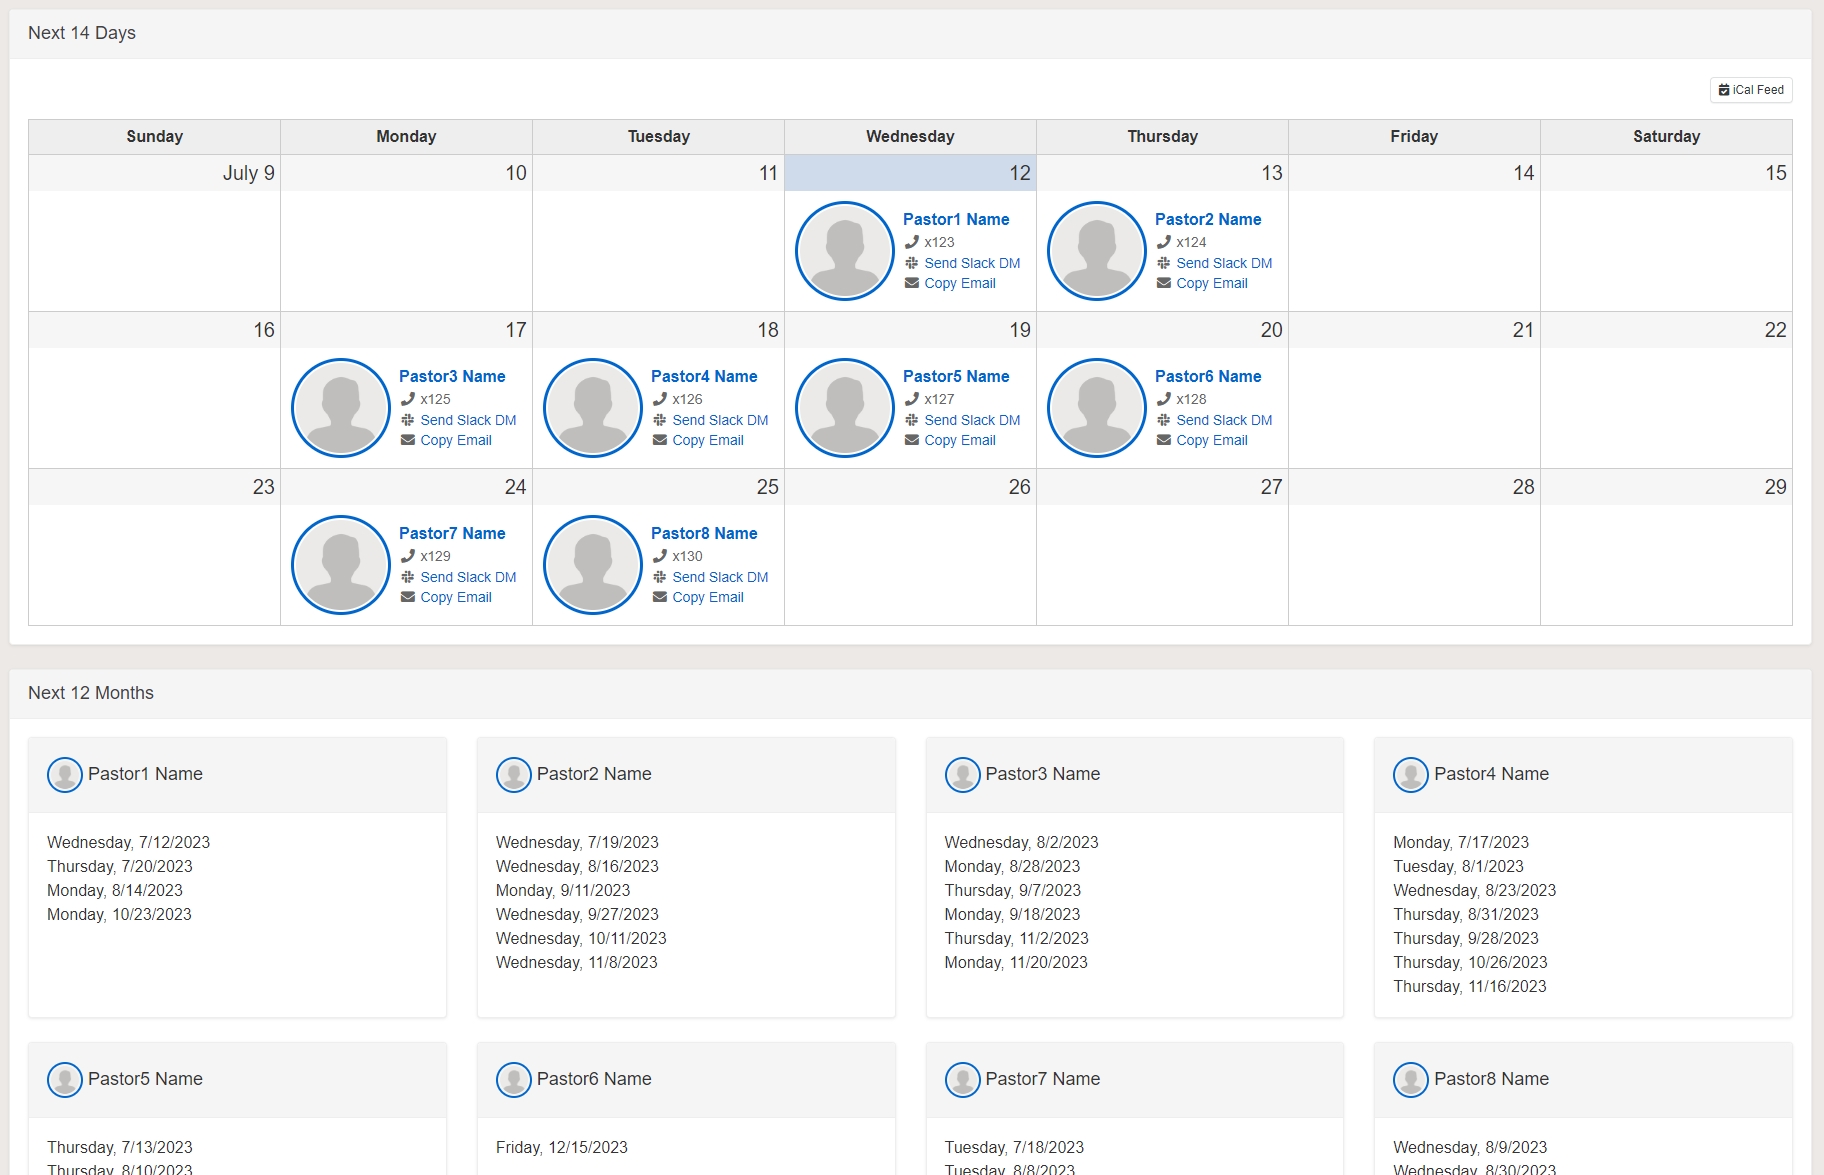Viewport: 1824px width, 1175px height.
Task: Click envelope icon under Pastor2 Name
Action: (1164, 283)
